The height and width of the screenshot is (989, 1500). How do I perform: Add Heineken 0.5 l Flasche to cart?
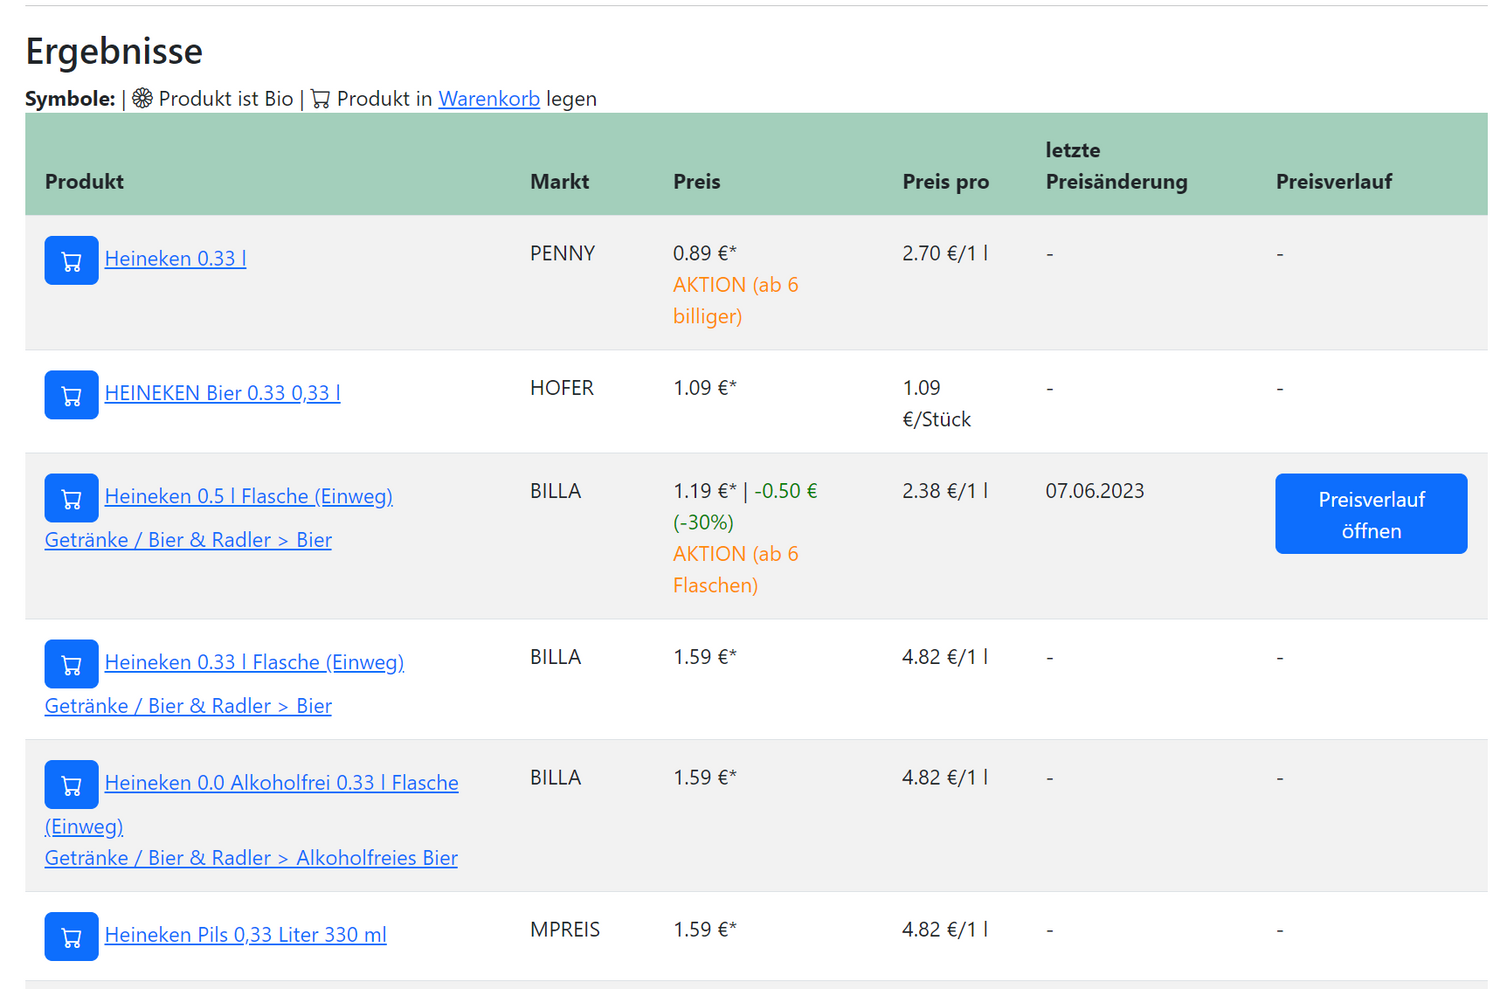[x=71, y=498]
